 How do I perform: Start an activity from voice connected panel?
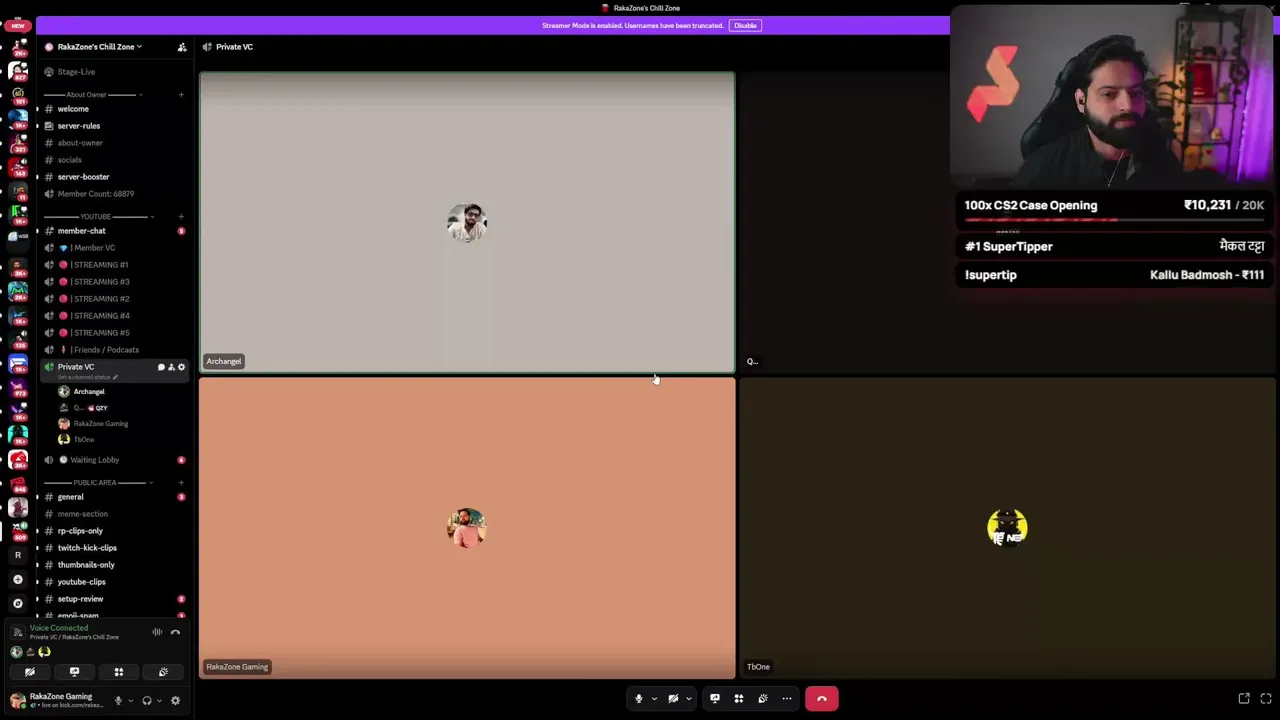tap(118, 672)
